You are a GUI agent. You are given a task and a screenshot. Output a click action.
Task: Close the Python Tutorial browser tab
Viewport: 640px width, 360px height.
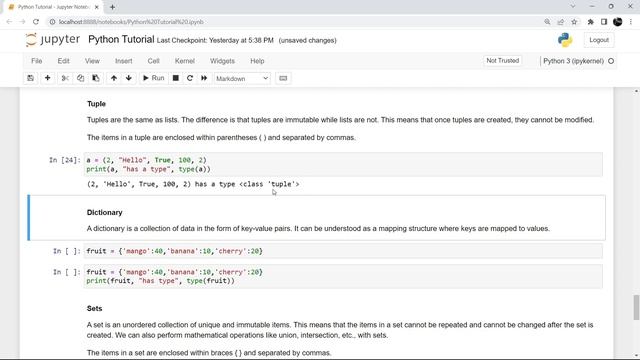[x=97, y=7]
